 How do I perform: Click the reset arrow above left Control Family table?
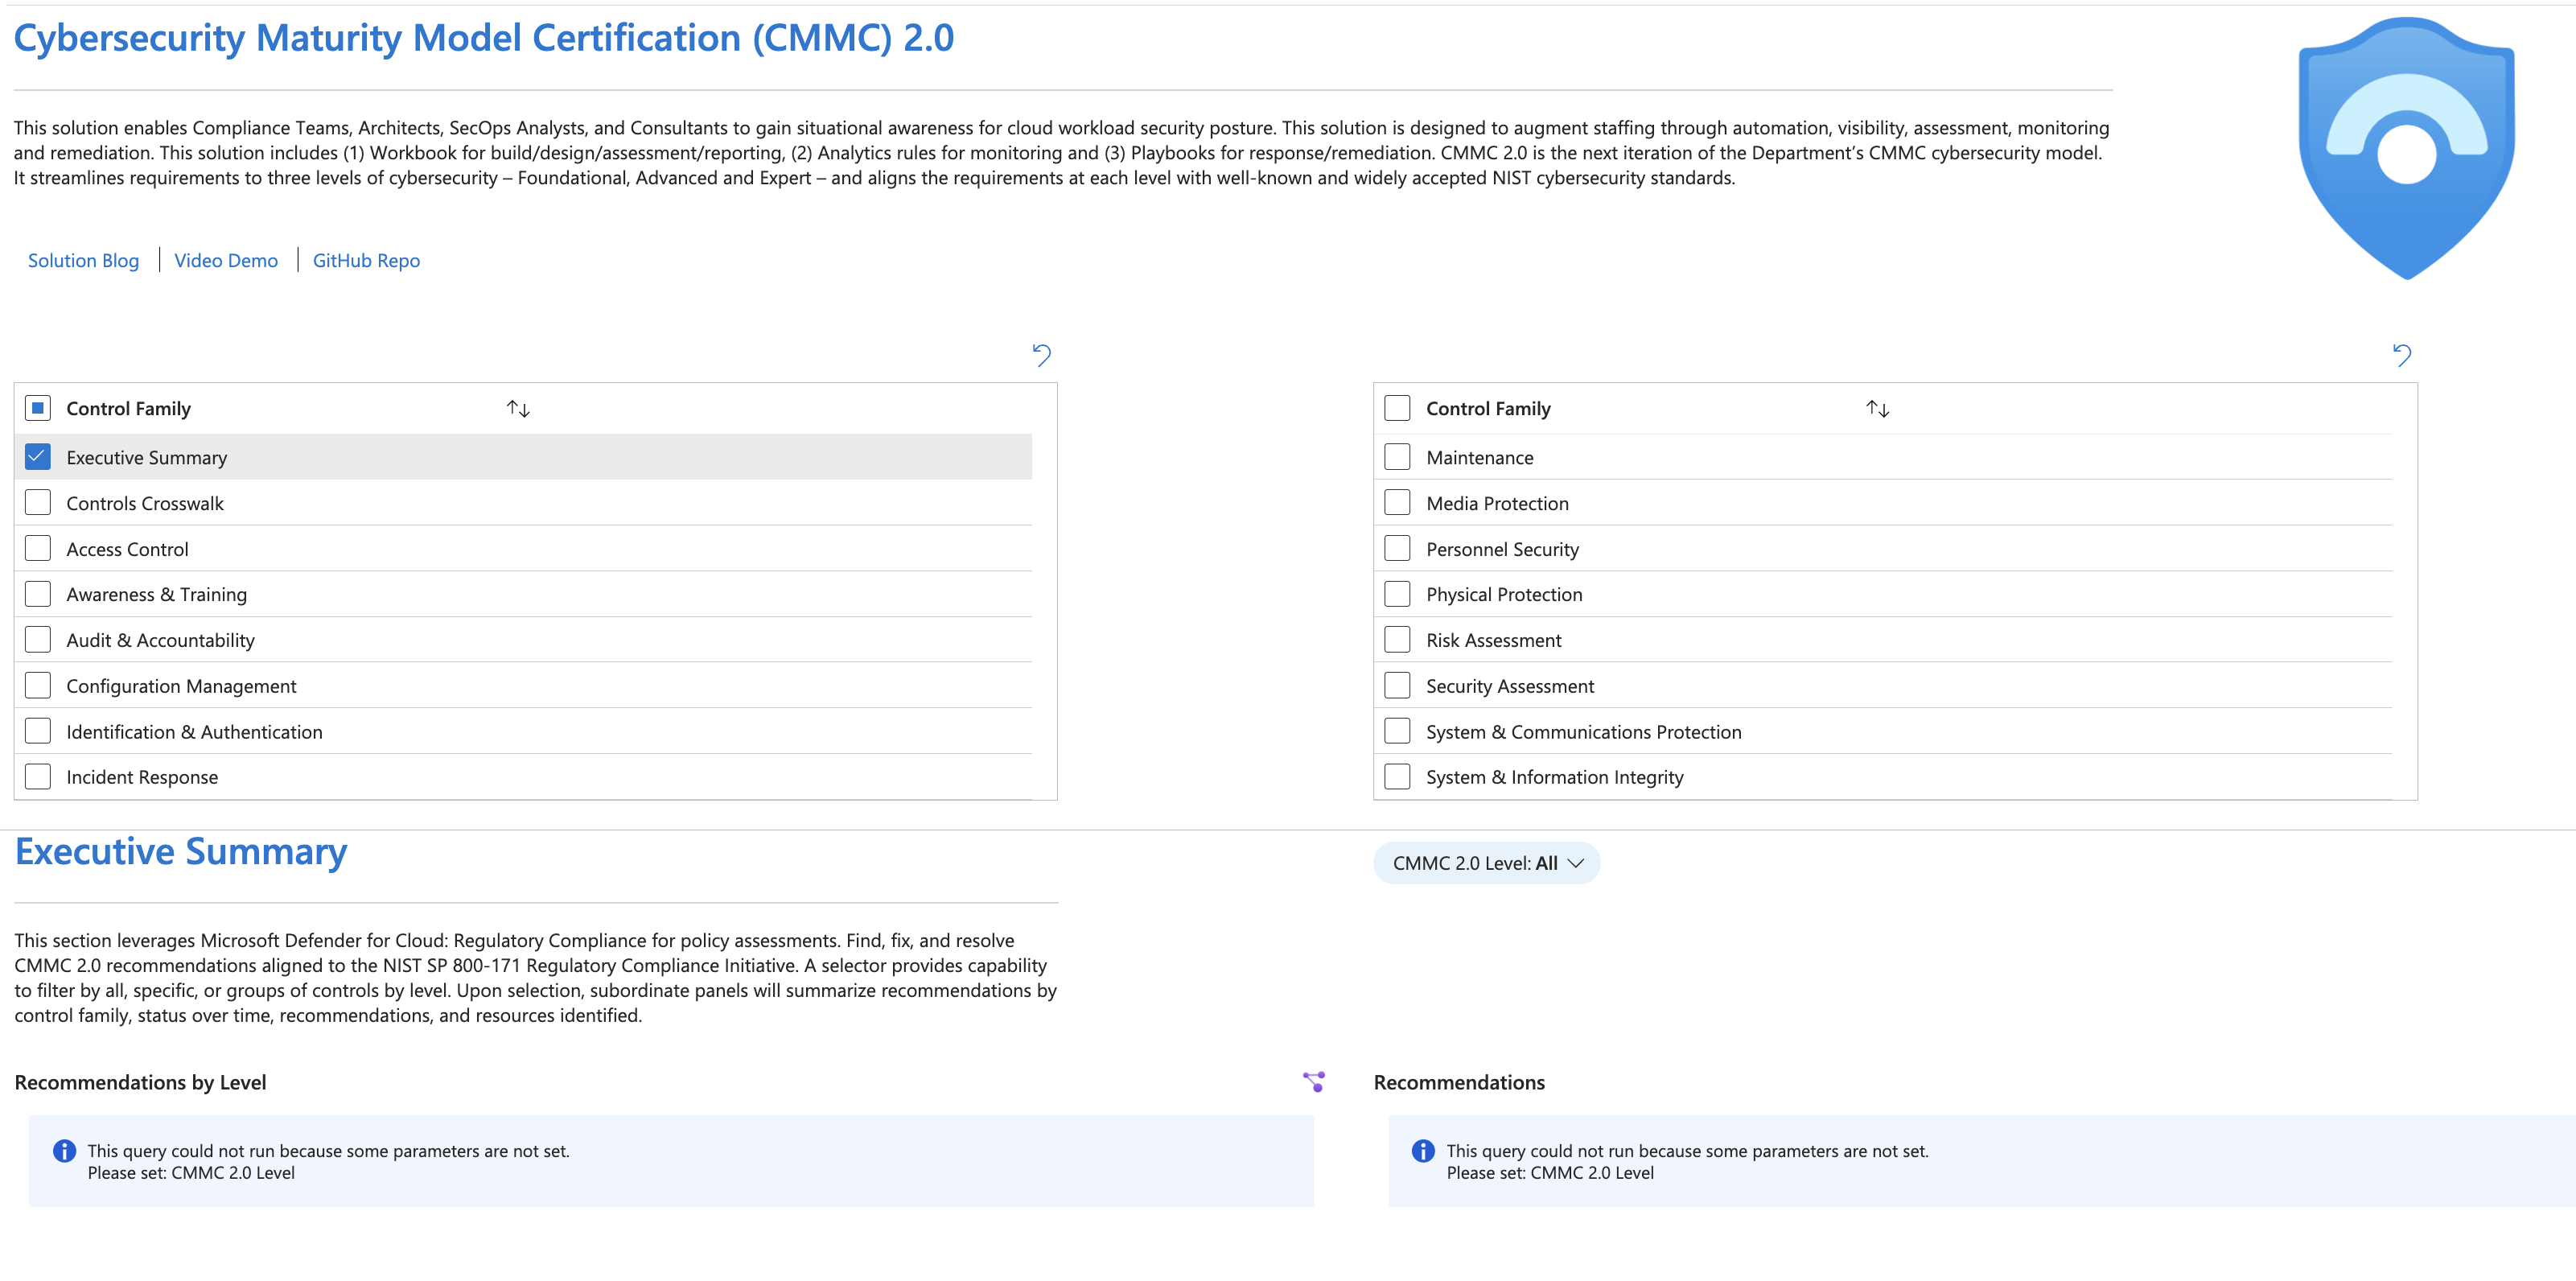[1041, 355]
